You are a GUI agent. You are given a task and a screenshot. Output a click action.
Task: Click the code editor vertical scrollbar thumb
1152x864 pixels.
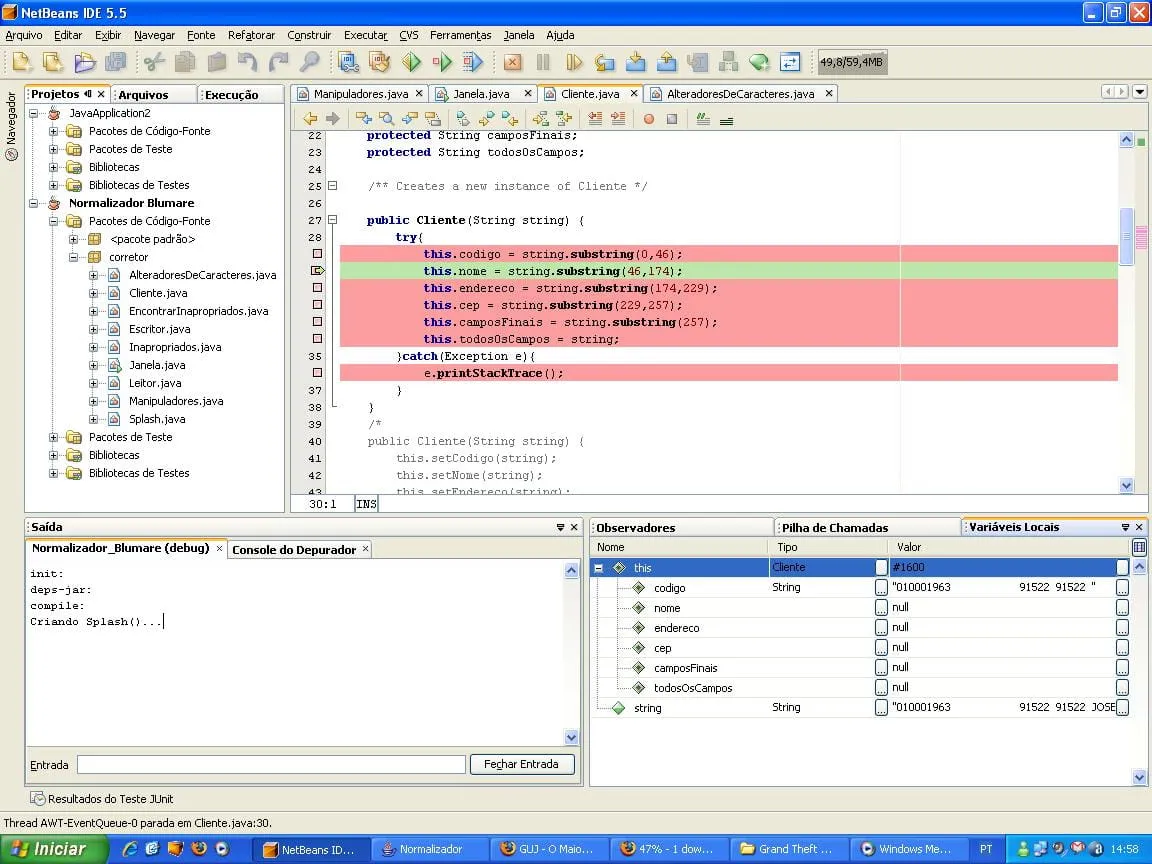[x=1126, y=236]
